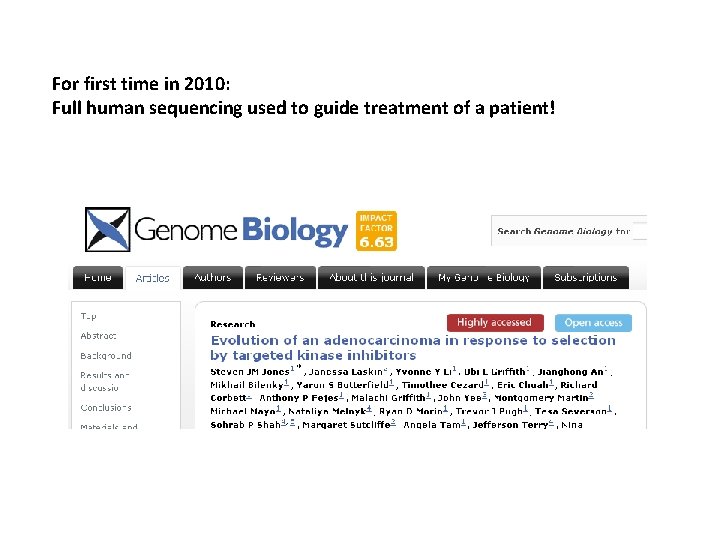Image resolution: width=720 pixels, height=540 pixels.
Task: Open Results and discussion sidebar link
Action: click(105, 381)
